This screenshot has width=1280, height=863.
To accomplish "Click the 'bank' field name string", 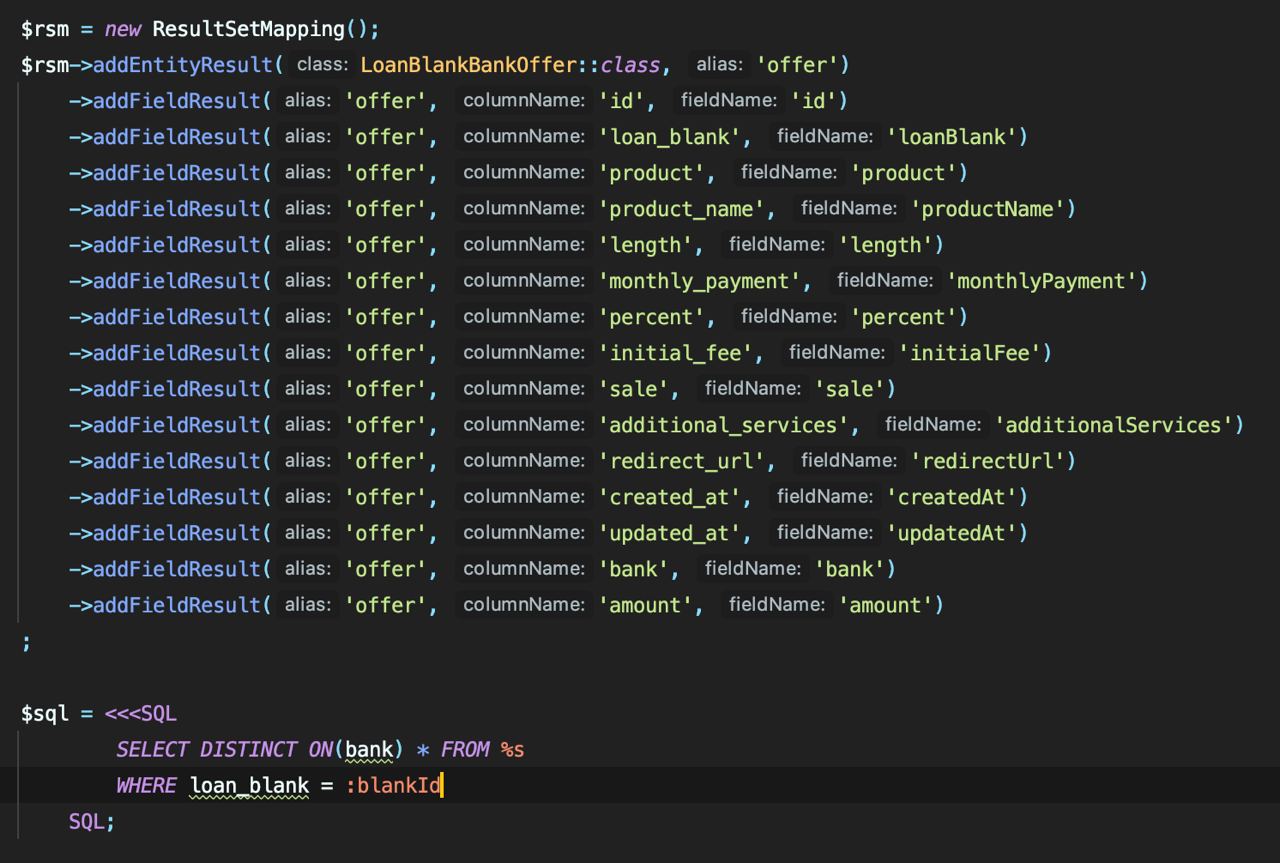I will point(850,569).
